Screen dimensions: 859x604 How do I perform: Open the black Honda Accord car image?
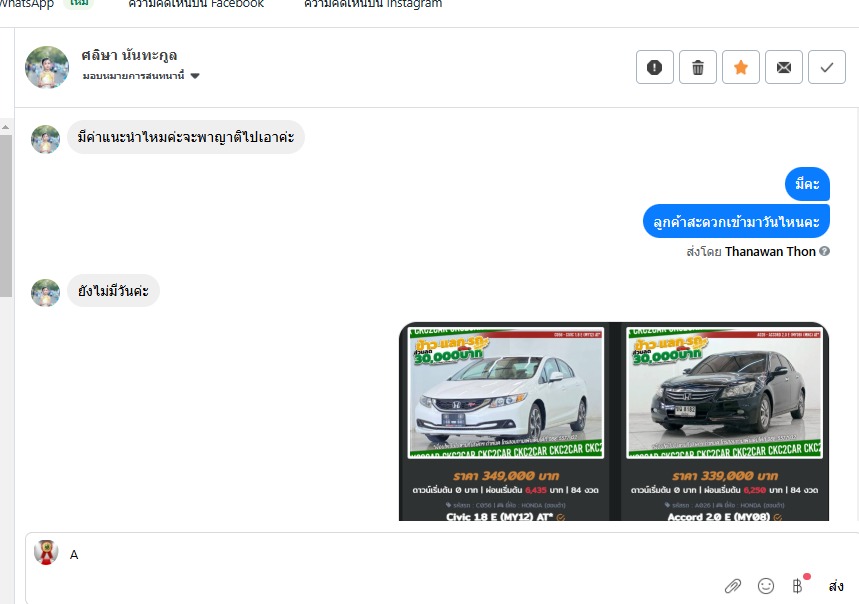coord(724,393)
